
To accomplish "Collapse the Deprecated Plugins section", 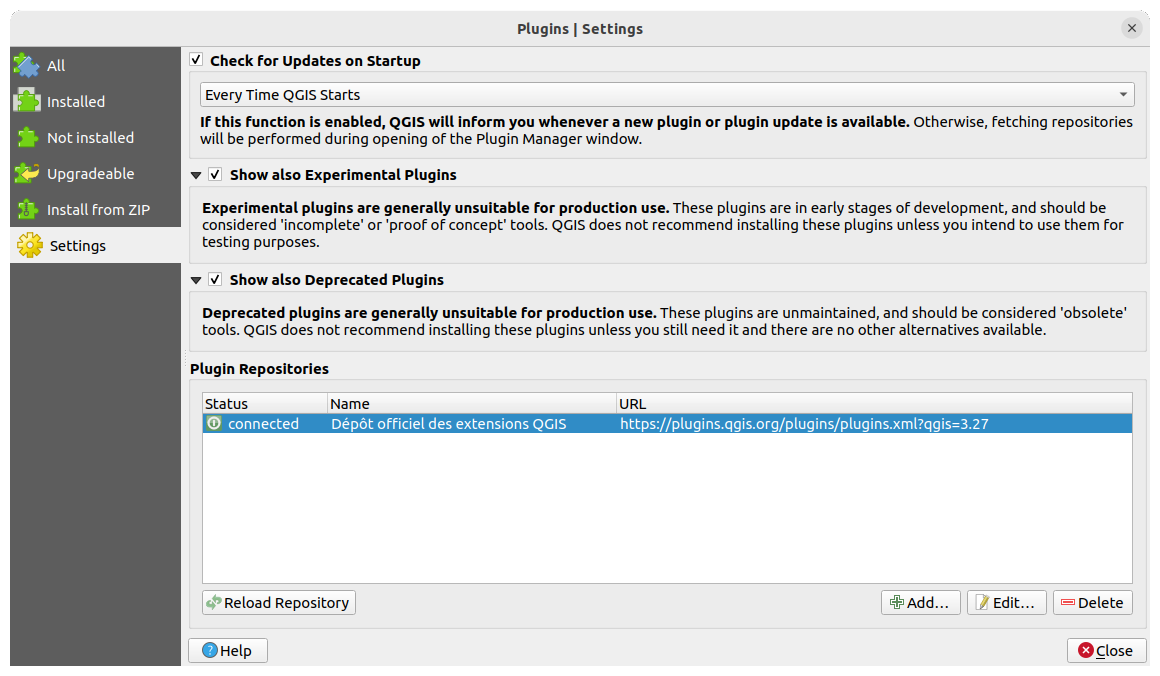I will pos(196,280).
